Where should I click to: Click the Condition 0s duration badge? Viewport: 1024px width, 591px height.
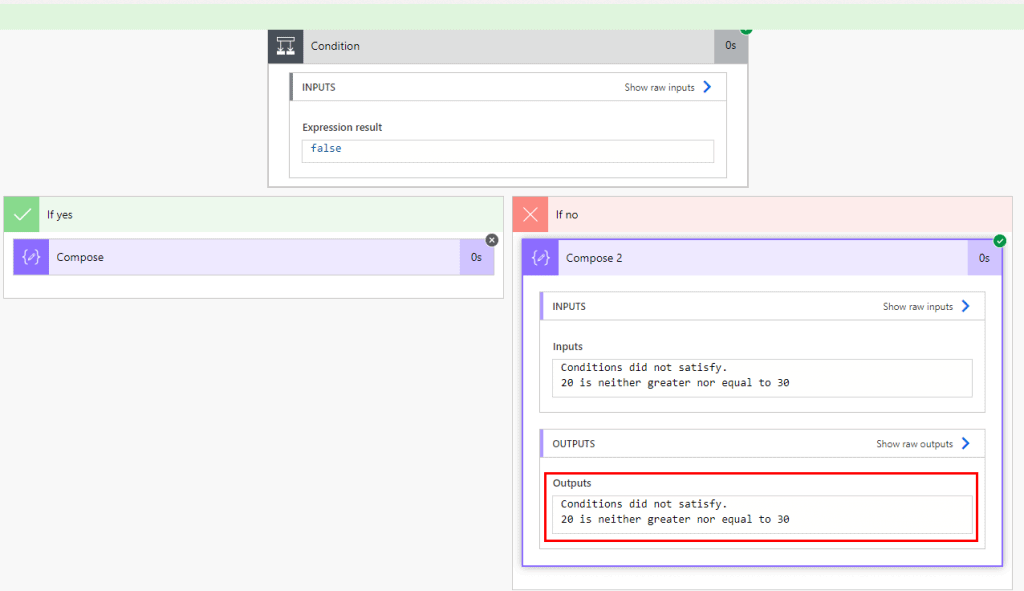[x=730, y=46]
